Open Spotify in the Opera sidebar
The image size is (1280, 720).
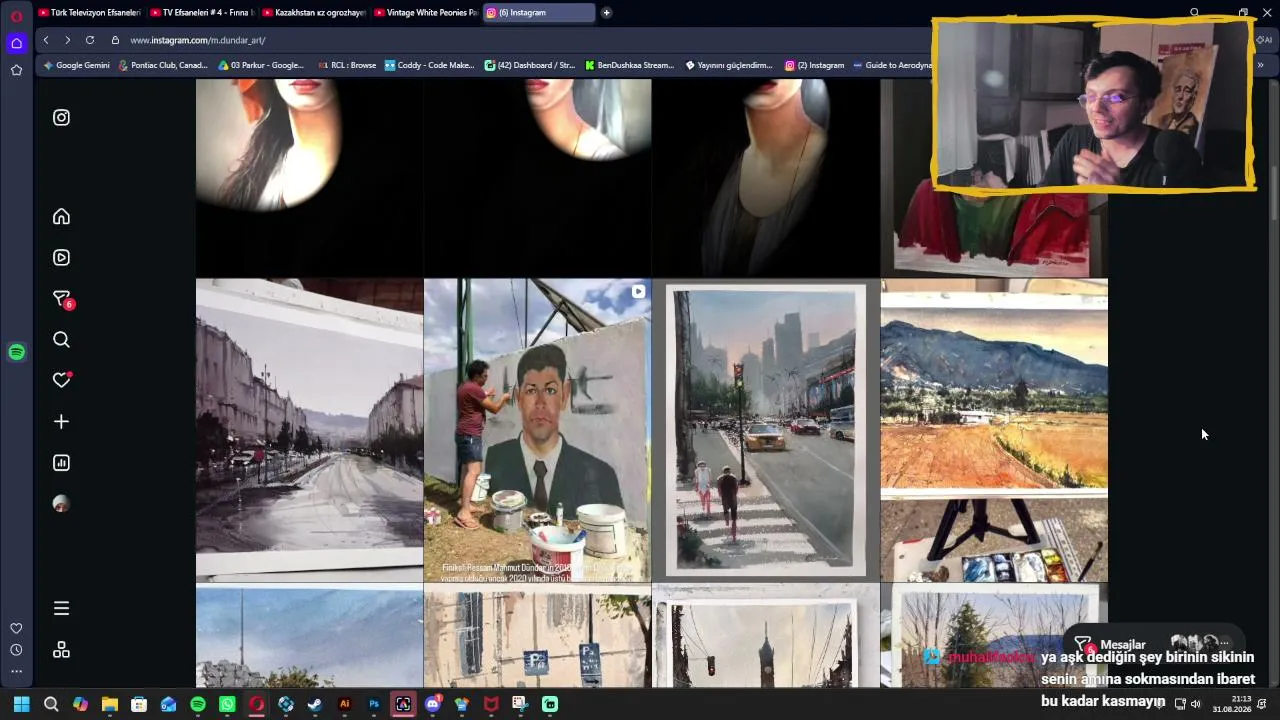click(16, 352)
